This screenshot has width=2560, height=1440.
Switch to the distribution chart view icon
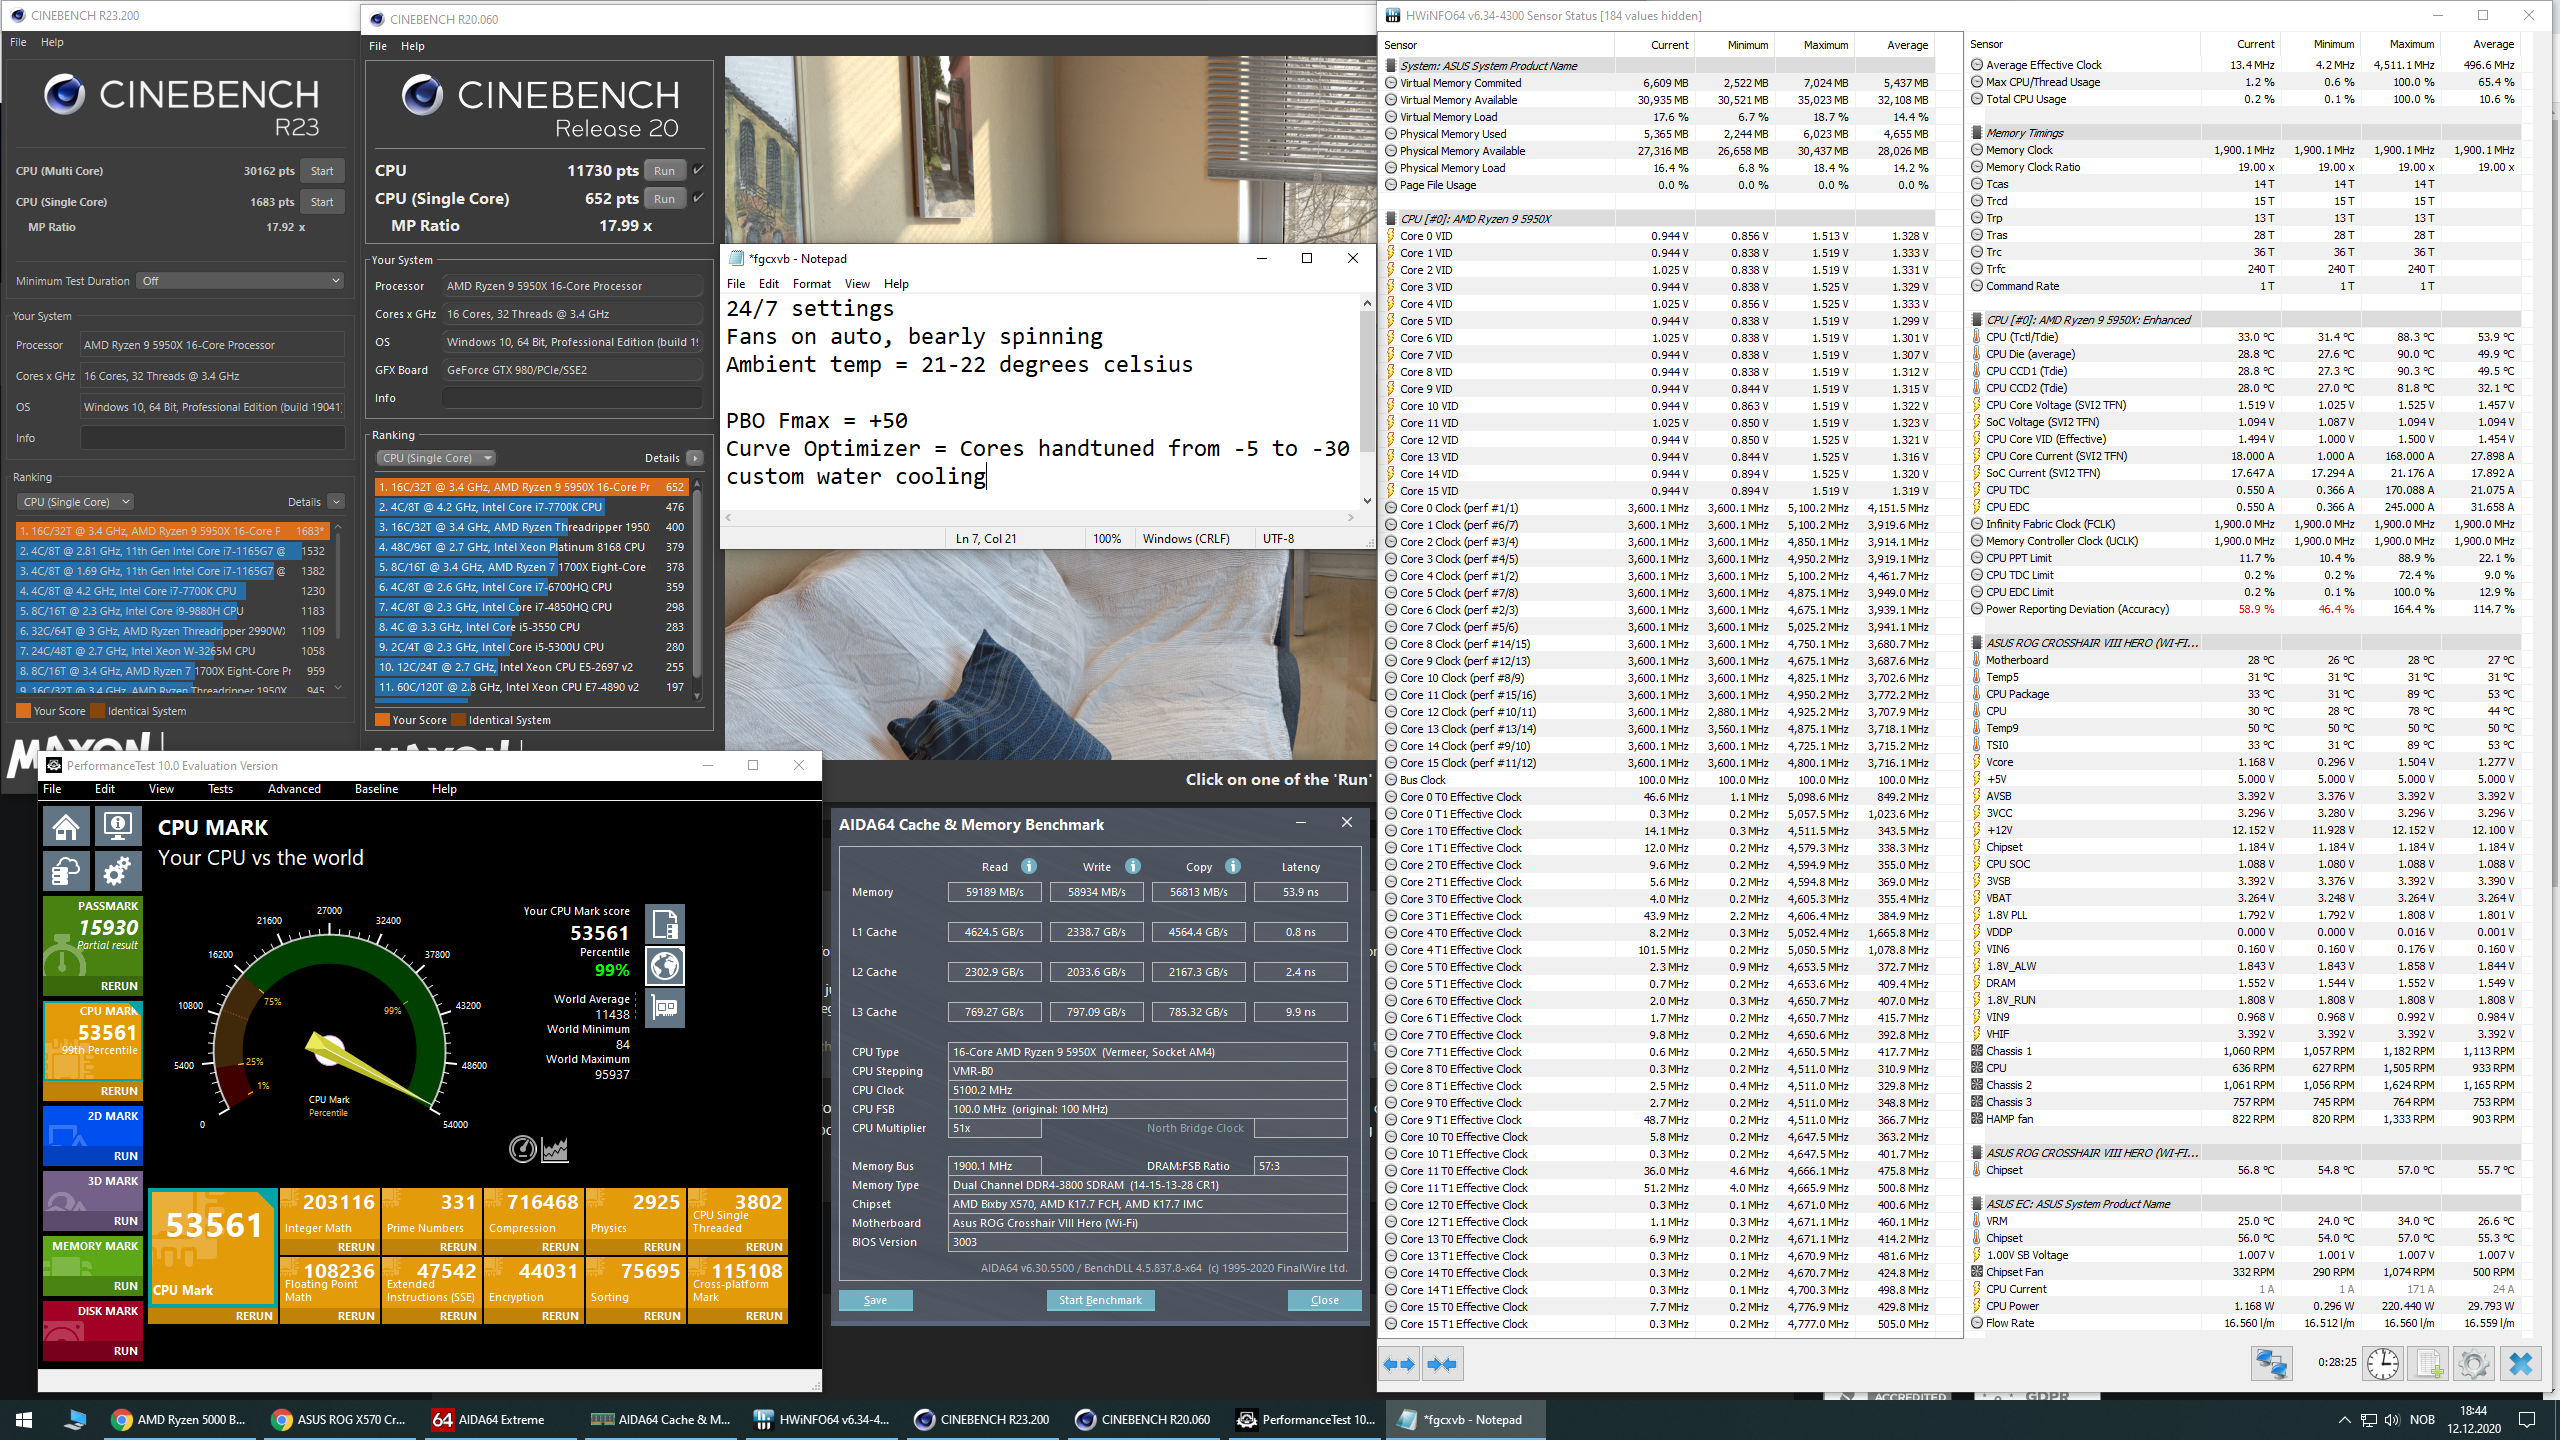pos(555,1149)
